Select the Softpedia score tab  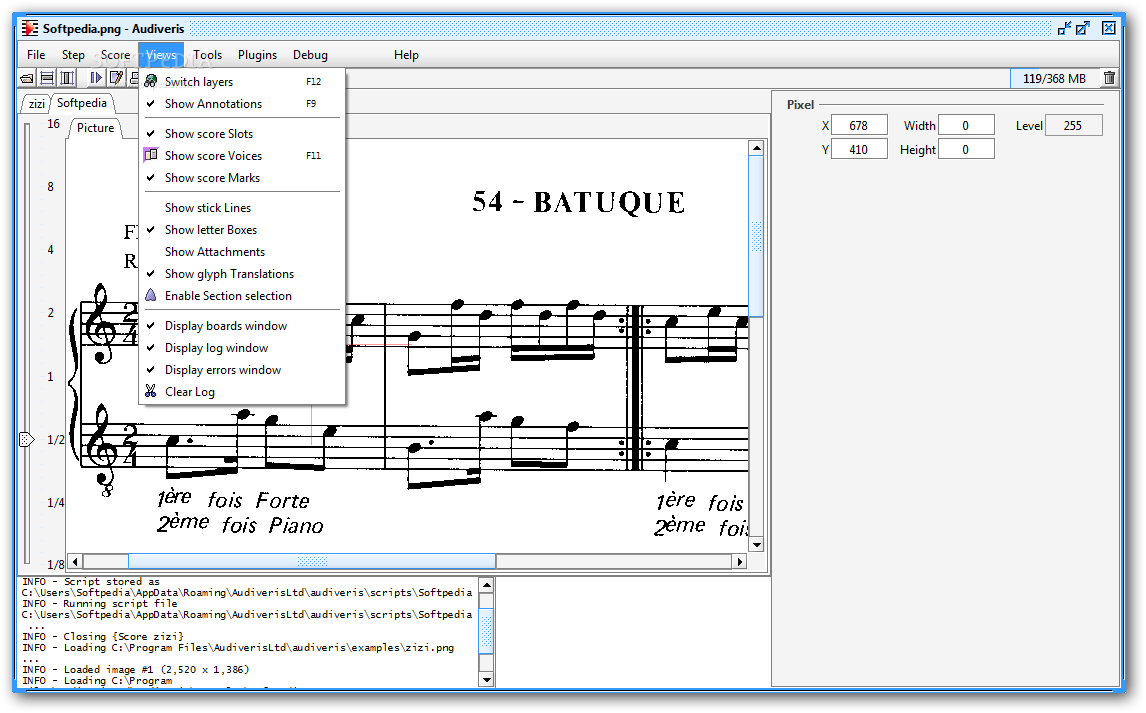point(82,103)
